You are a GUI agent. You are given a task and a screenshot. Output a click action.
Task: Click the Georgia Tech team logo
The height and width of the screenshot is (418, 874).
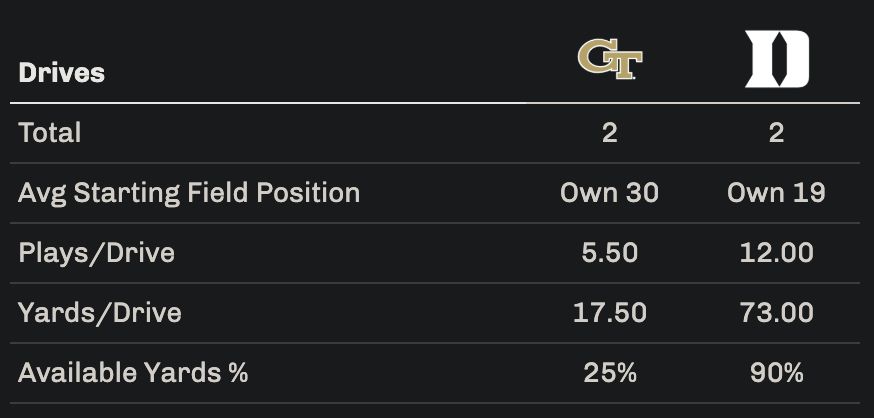pyautogui.click(x=610, y=59)
